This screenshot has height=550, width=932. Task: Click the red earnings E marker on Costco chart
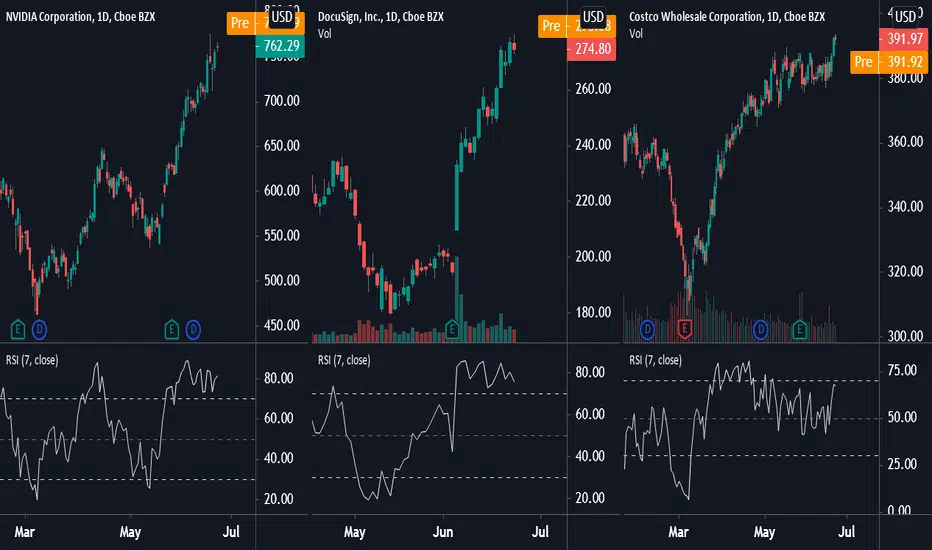pyautogui.click(x=684, y=329)
